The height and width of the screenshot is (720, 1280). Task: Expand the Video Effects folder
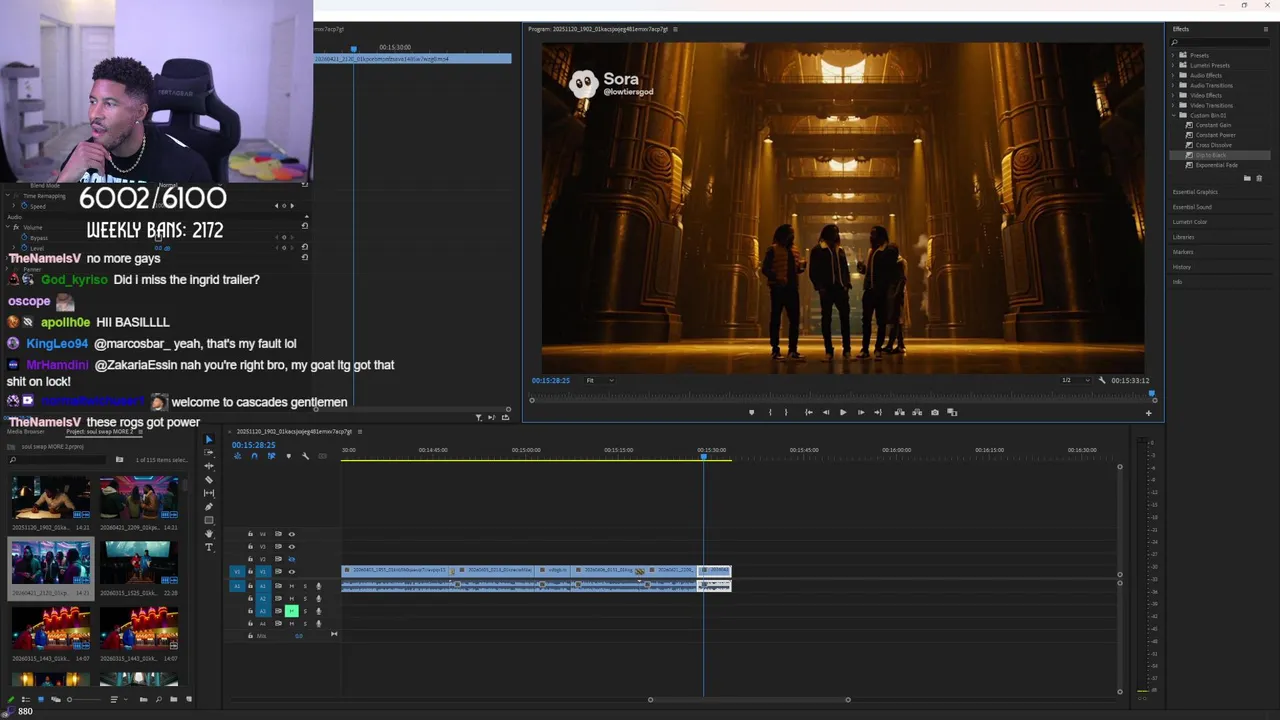1174,95
